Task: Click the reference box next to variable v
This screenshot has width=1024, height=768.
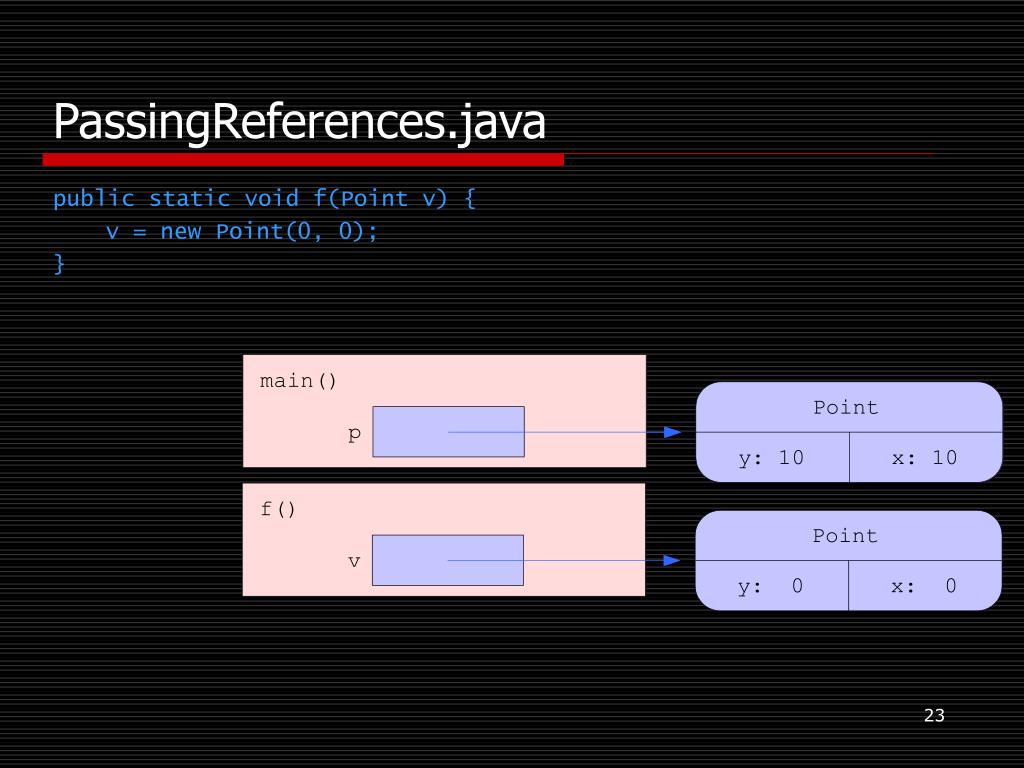Action: [447, 560]
